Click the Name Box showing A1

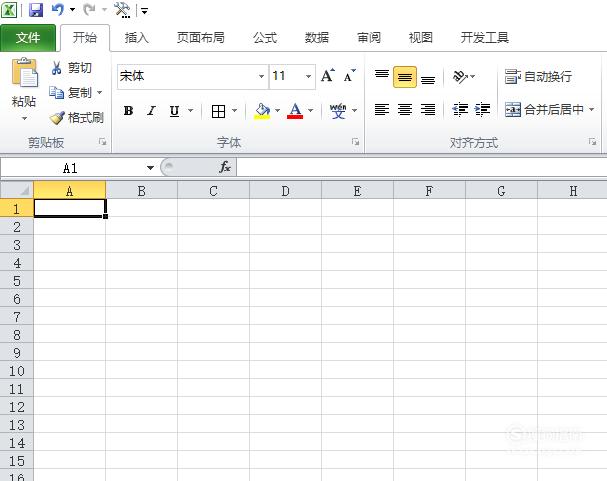72,168
